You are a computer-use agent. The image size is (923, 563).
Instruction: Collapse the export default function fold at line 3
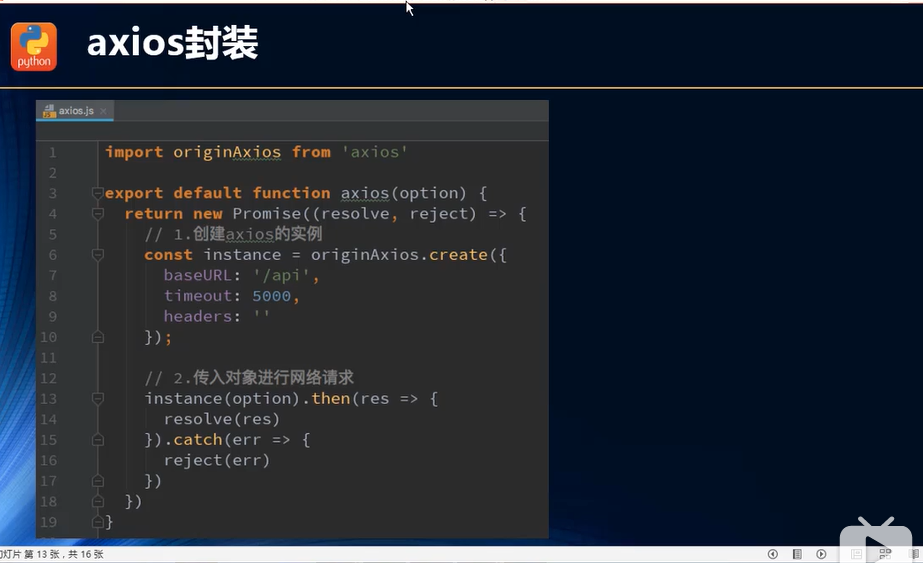coord(98,193)
